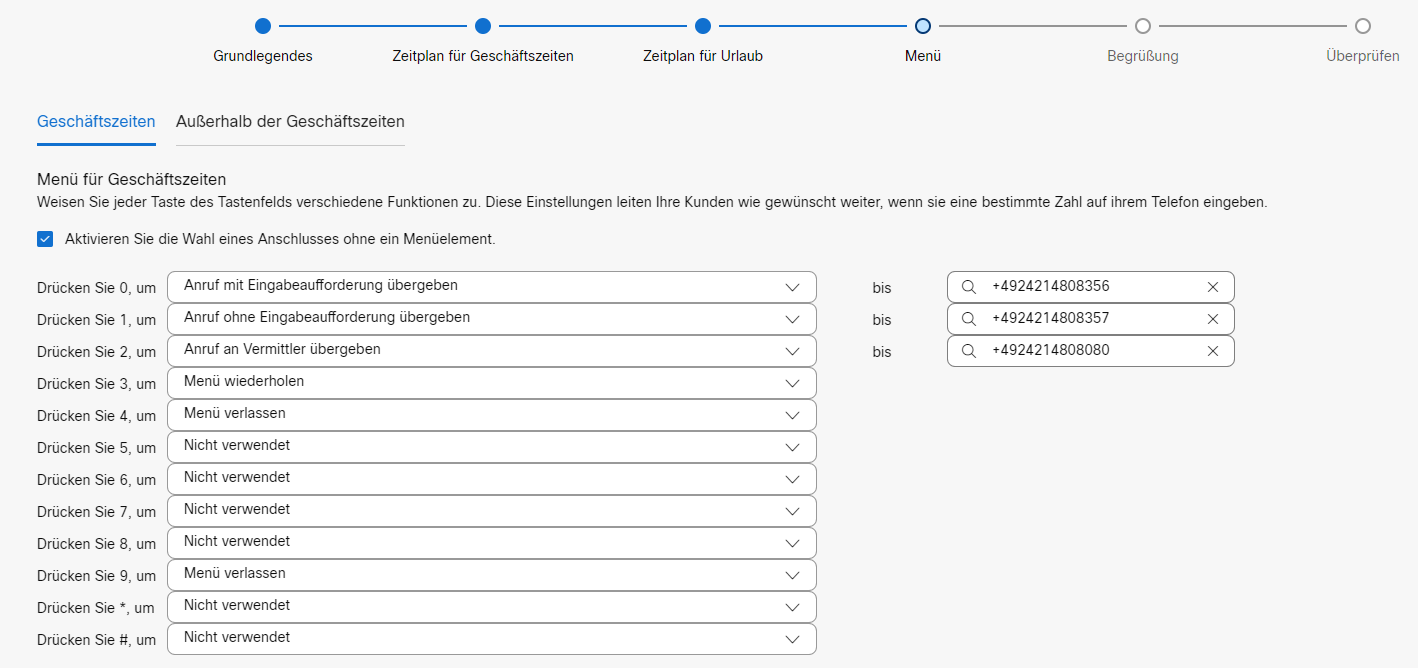
Task: Go to the Zeitplan für Urlaub step circle
Action: coord(703,26)
